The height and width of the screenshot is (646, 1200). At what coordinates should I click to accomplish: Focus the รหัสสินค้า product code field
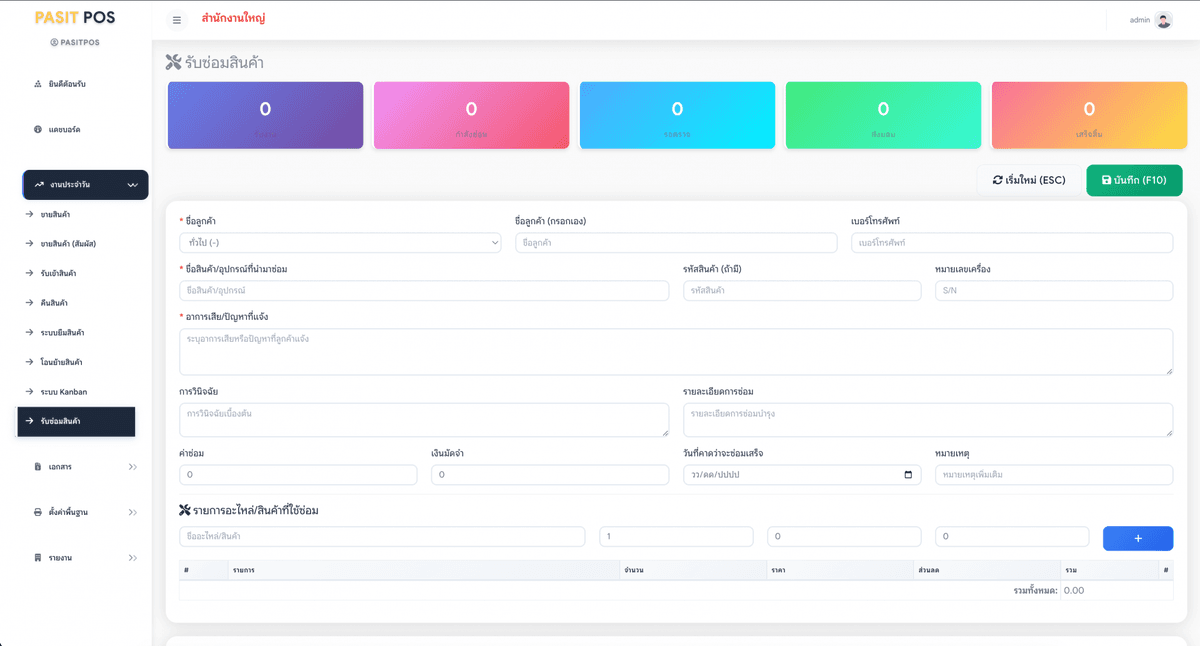(x=802, y=290)
